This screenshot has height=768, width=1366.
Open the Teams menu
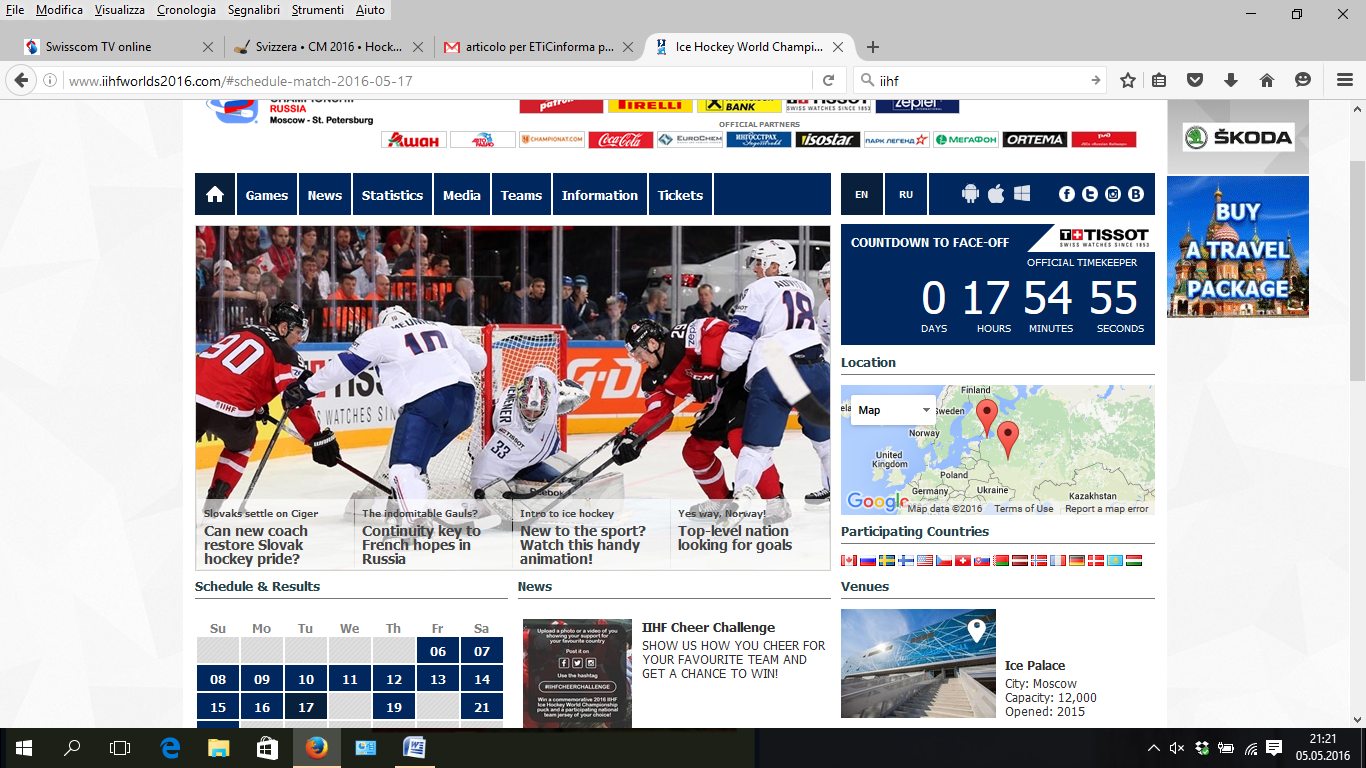(x=522, y=195)
